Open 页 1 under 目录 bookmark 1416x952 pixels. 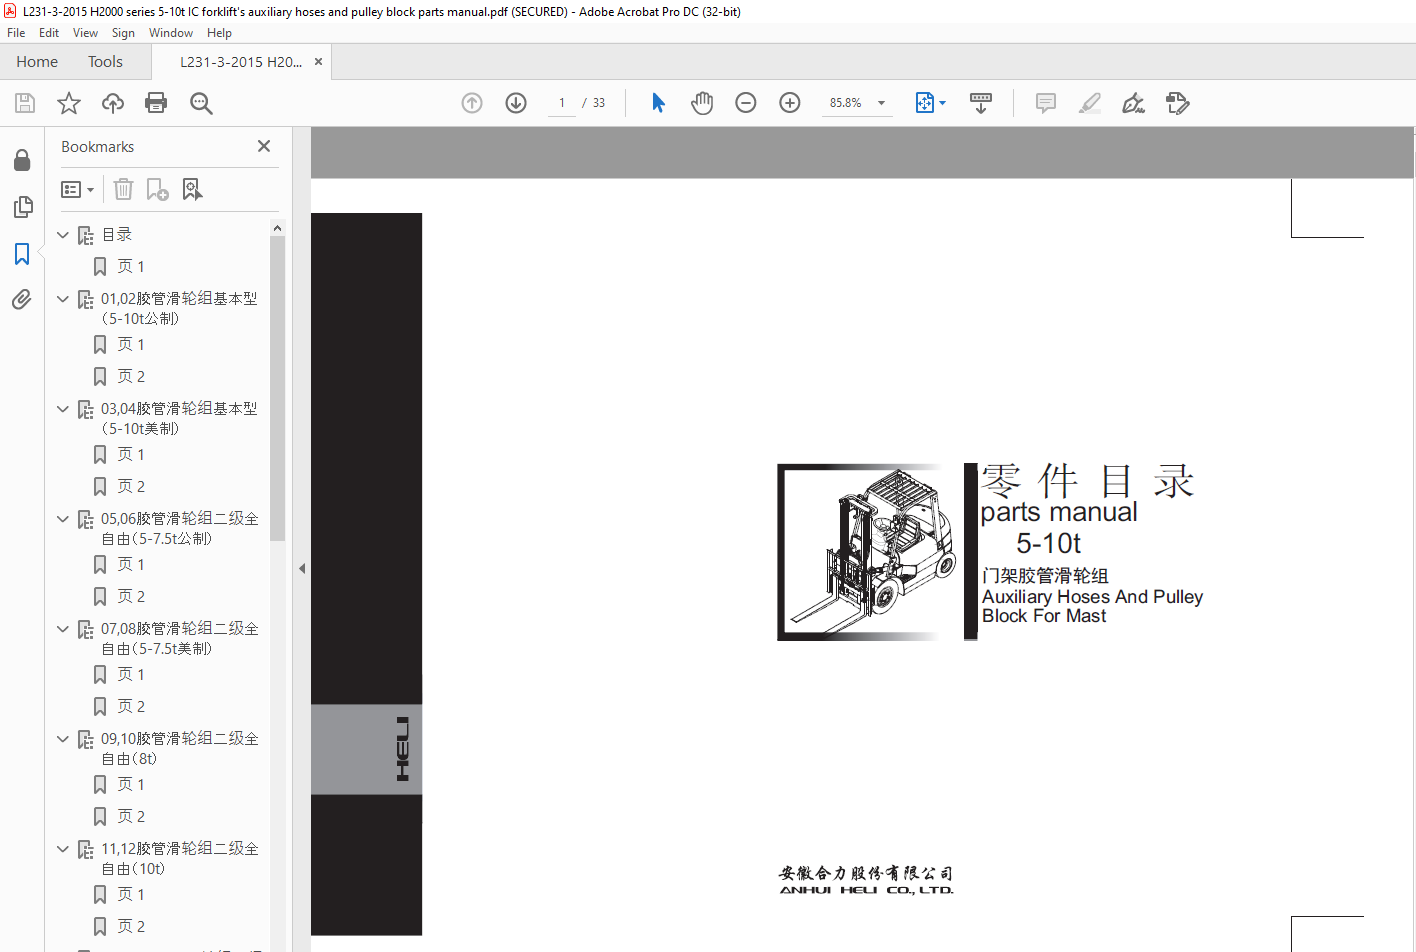point(131,267)
